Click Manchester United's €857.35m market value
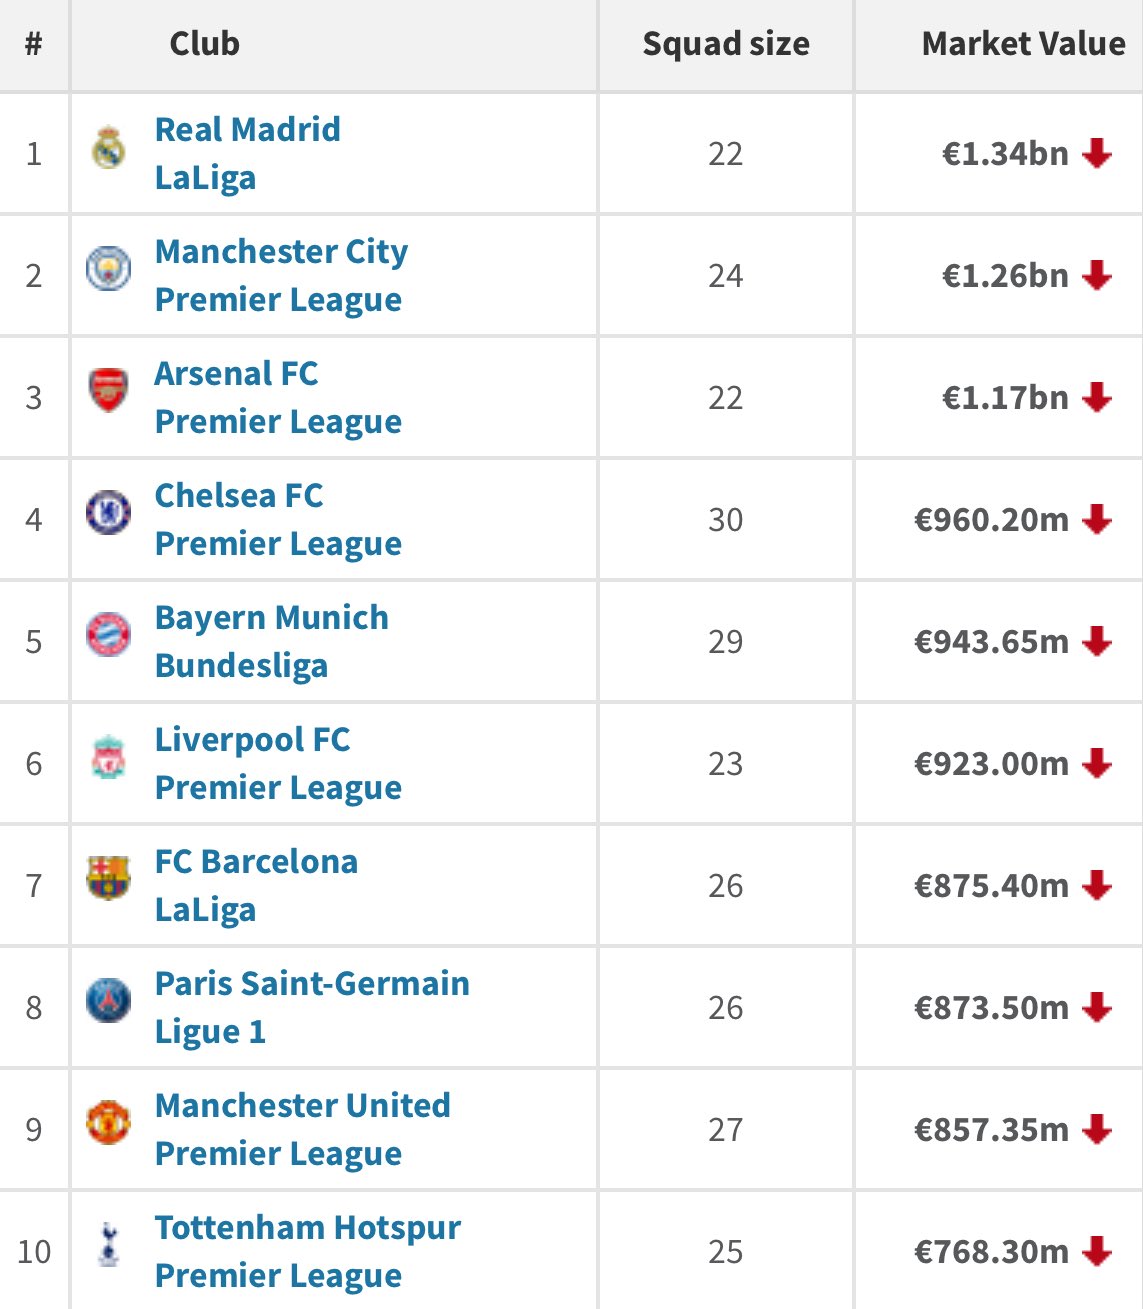This screenshot has width=1143, height=1309. (x=992, y=1130)
